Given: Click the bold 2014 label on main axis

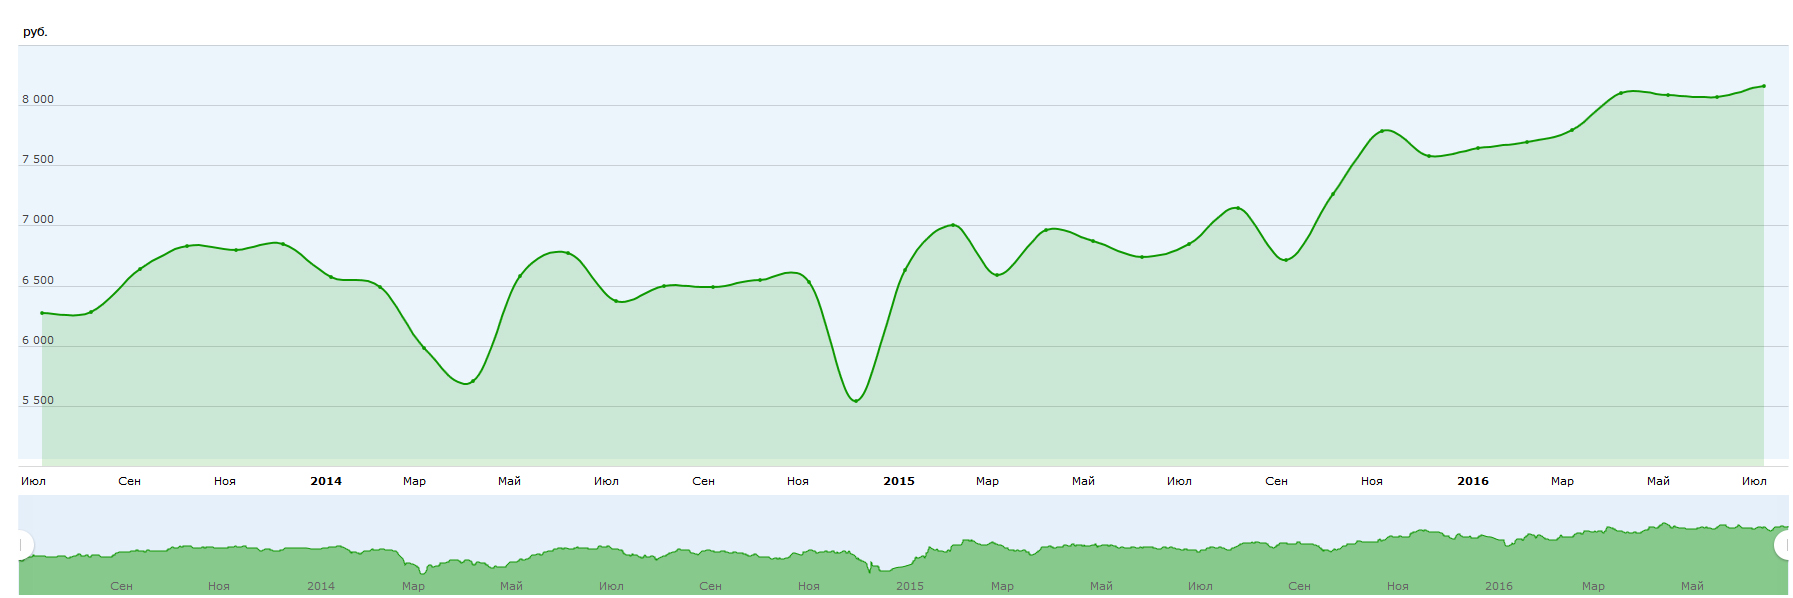Looking at the screenshot, I should coord(326,481).
